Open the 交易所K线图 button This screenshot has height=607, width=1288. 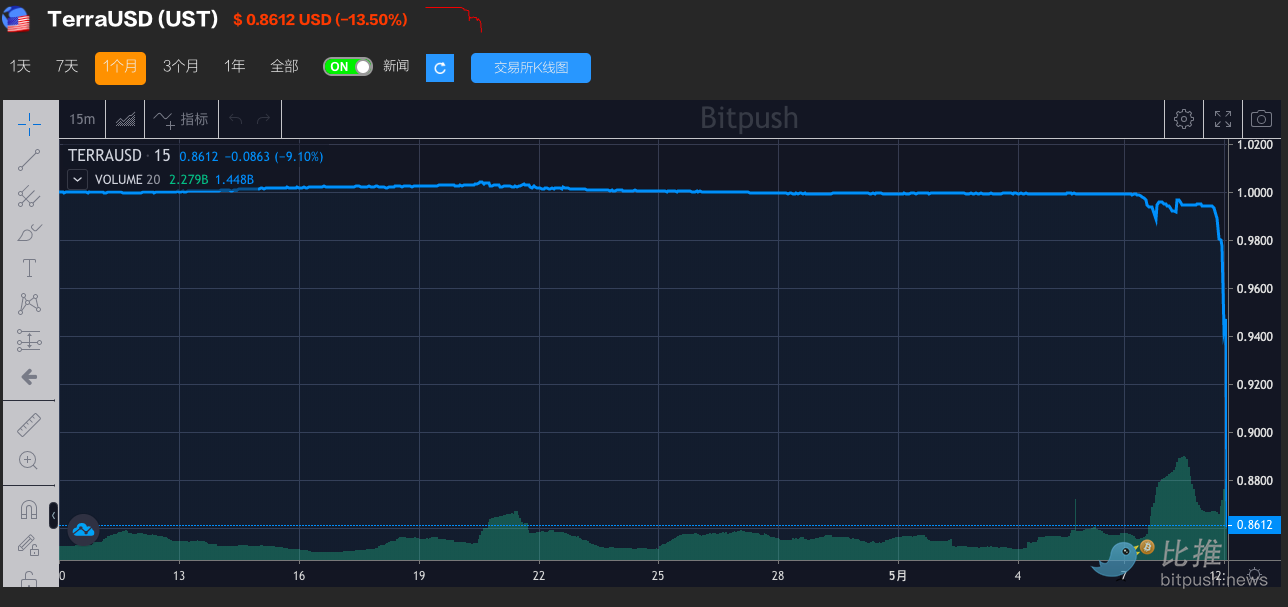(x=531, y=68)
